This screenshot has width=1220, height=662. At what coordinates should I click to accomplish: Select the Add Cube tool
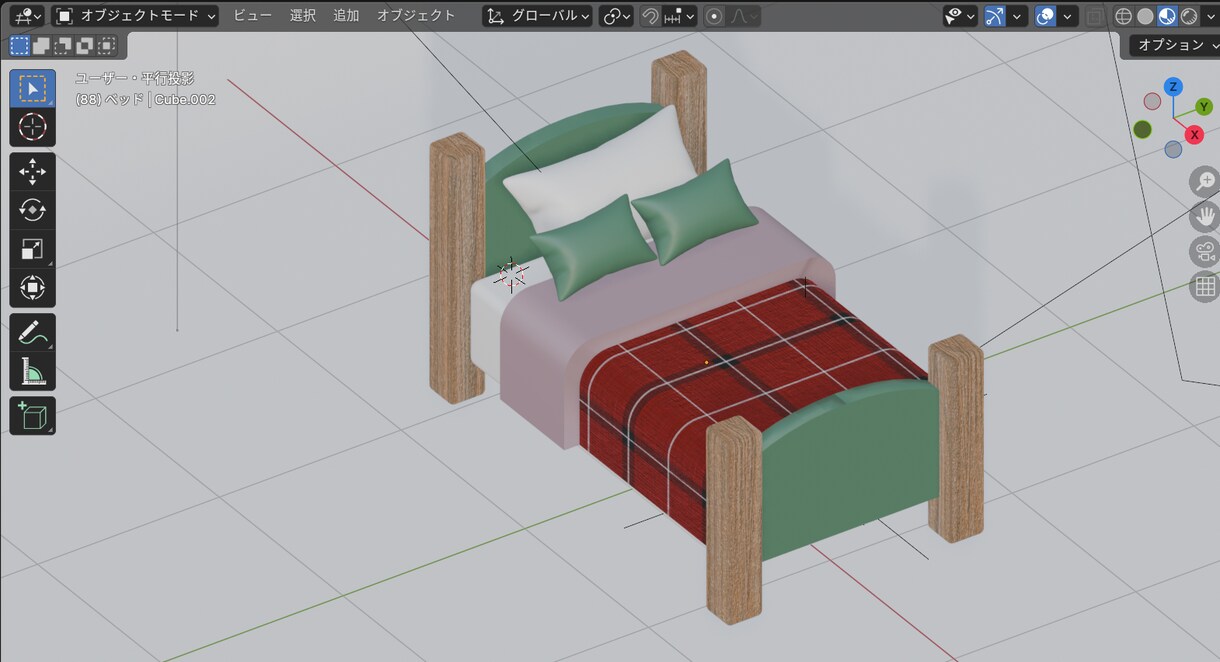pyautogui.click(x=32, y=416)
